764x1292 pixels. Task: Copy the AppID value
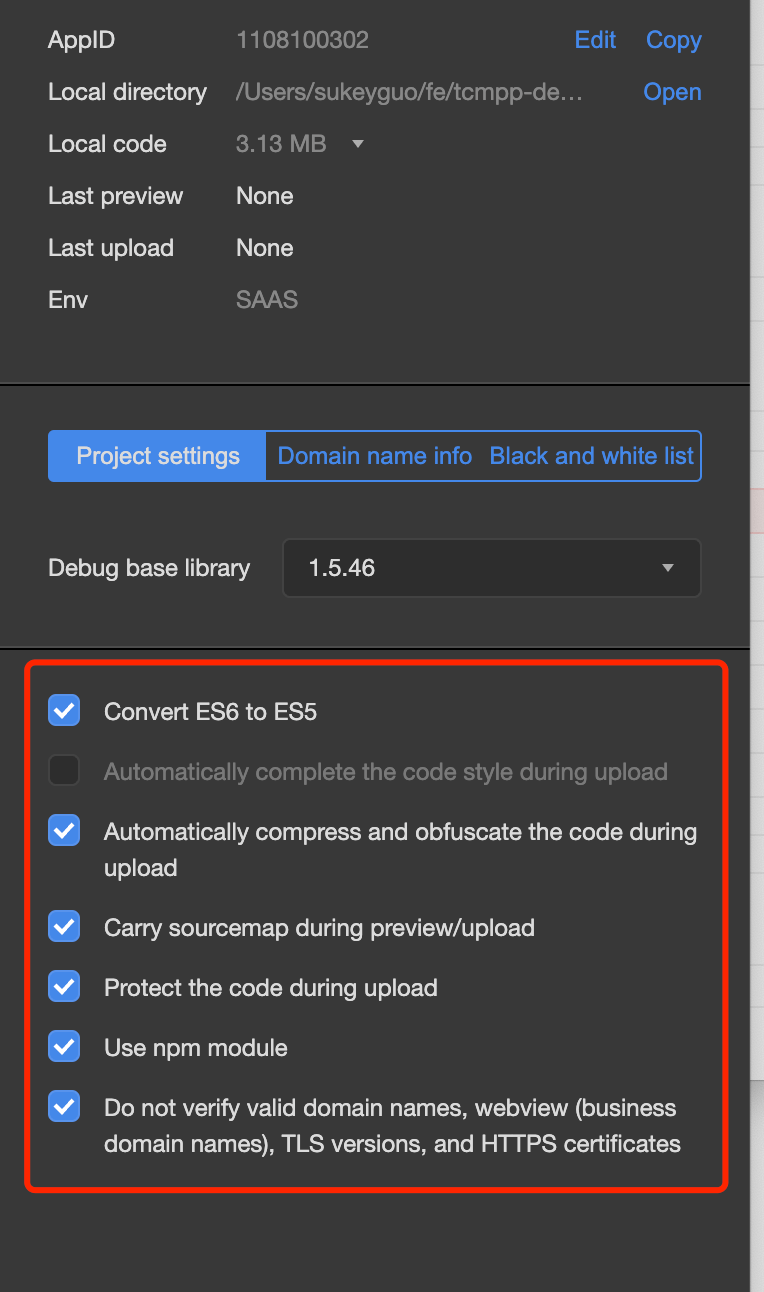[673, 40]
